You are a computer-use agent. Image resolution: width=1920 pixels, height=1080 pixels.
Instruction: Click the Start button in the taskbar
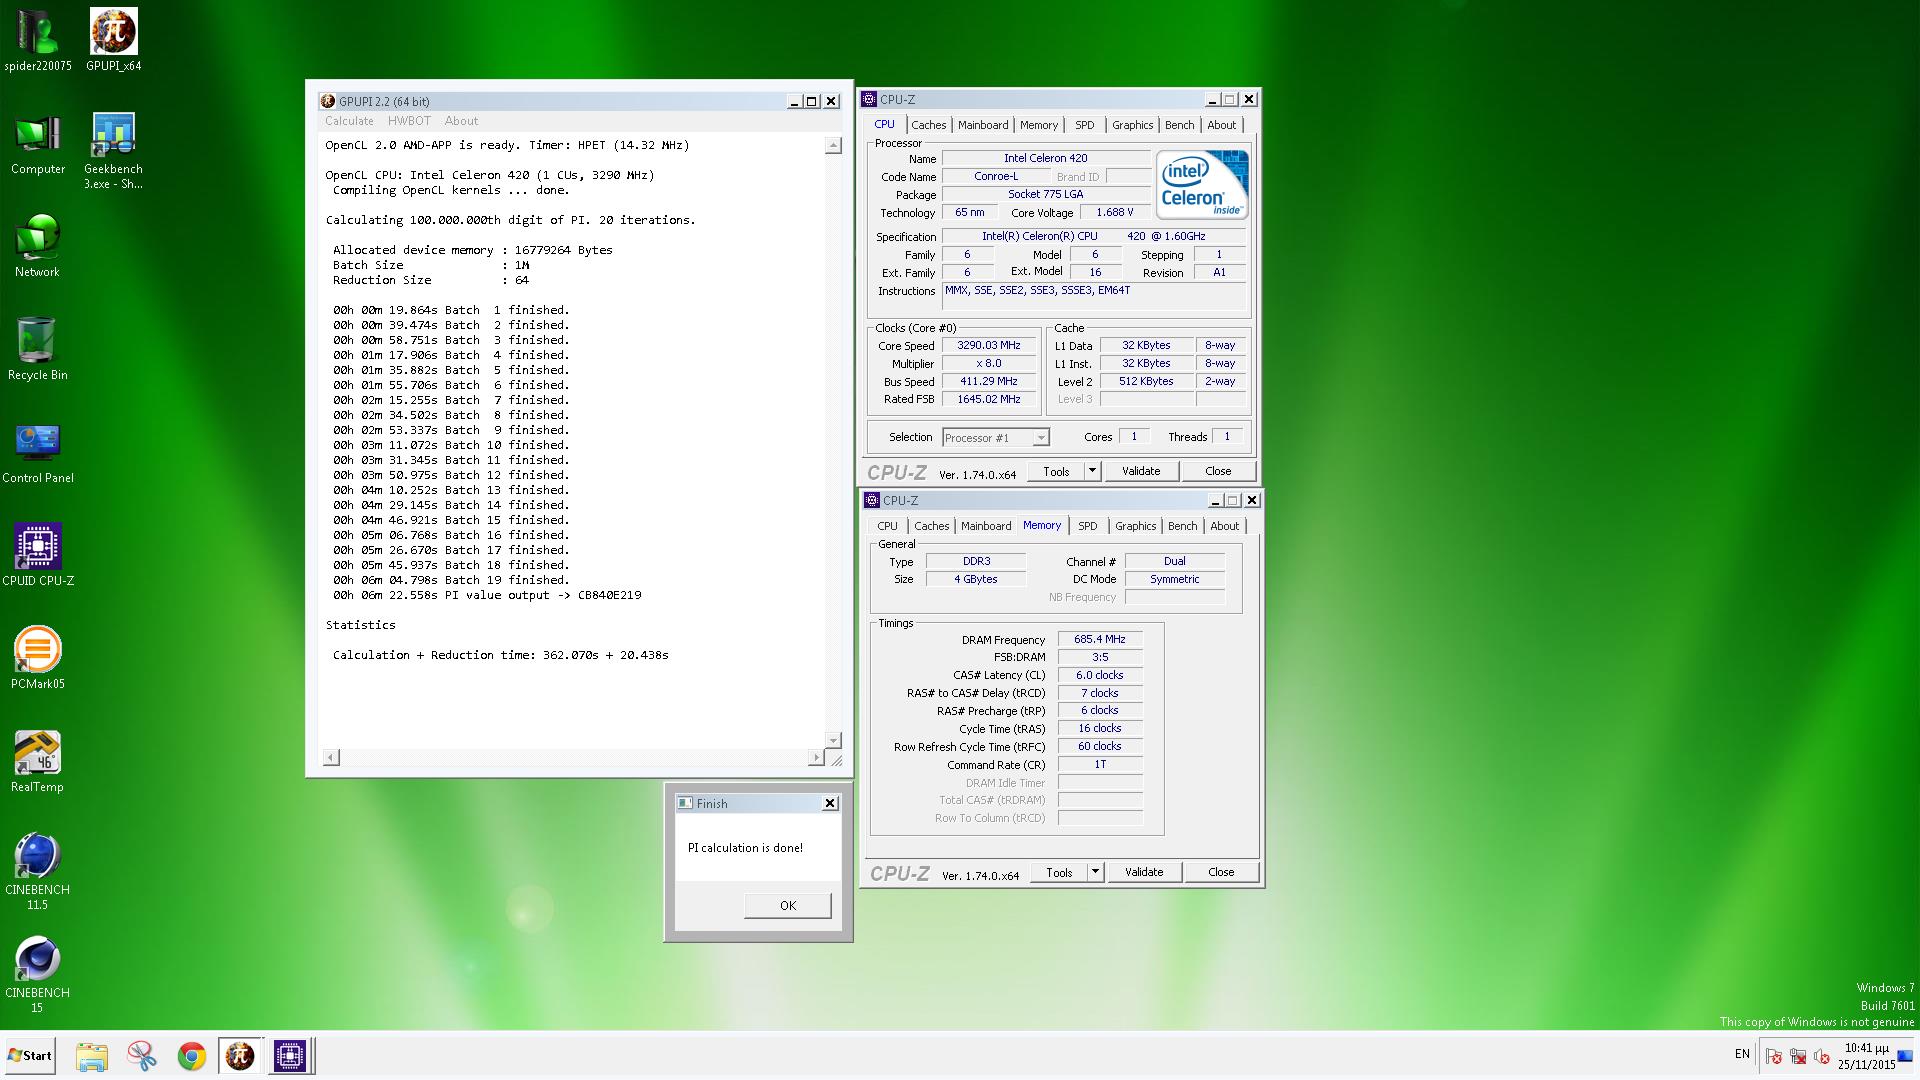click(30, 1055)
